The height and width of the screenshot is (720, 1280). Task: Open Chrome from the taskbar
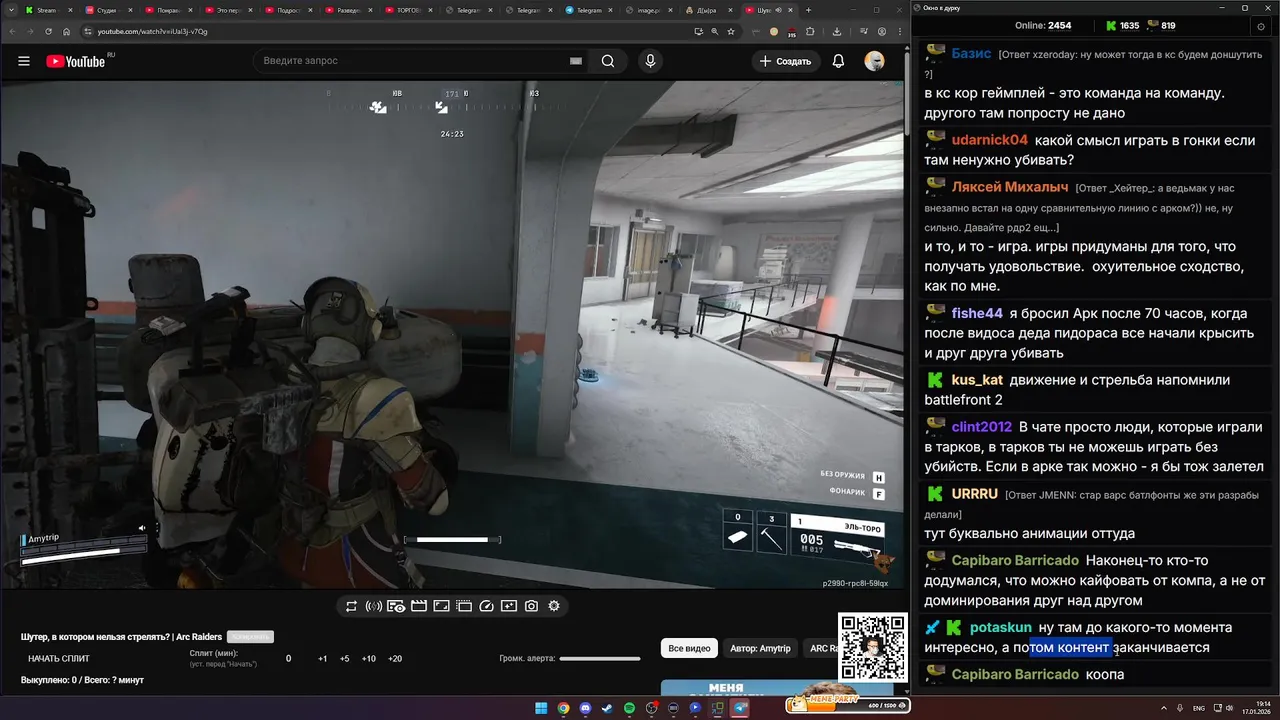pos(563,708)
